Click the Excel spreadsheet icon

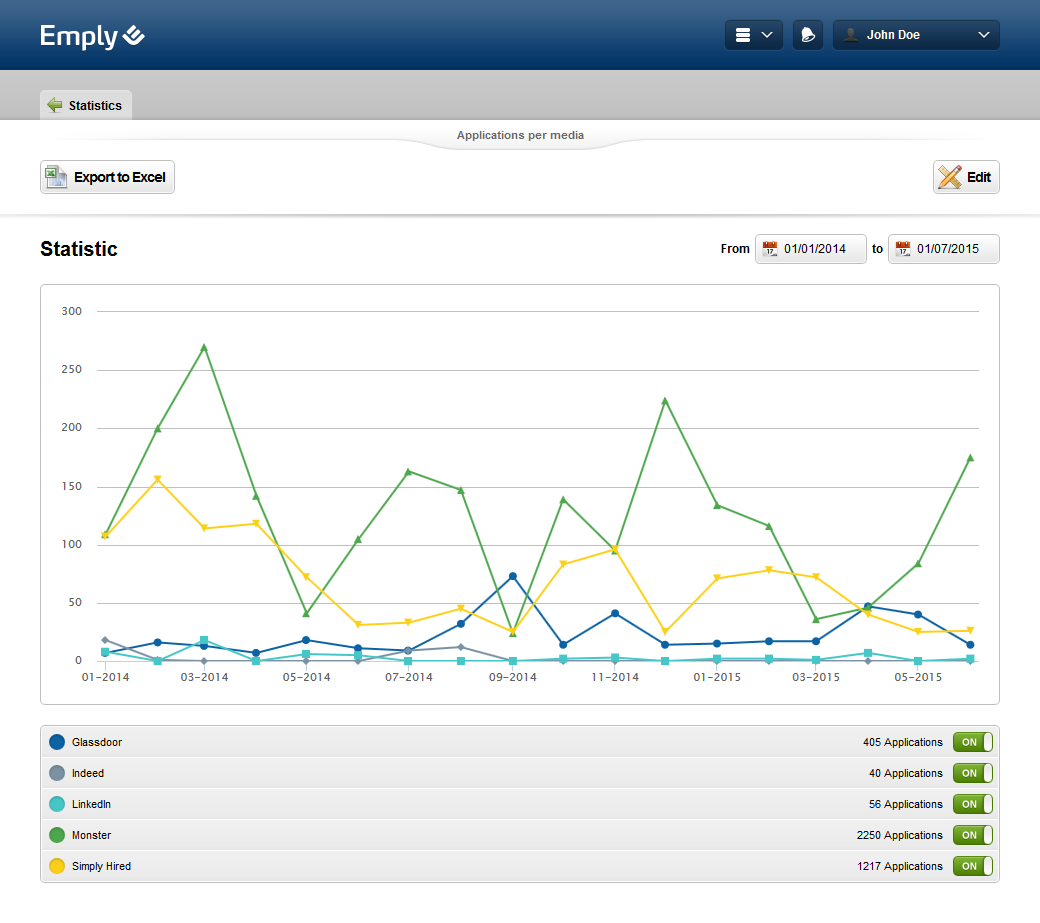(x=56, y=177)
